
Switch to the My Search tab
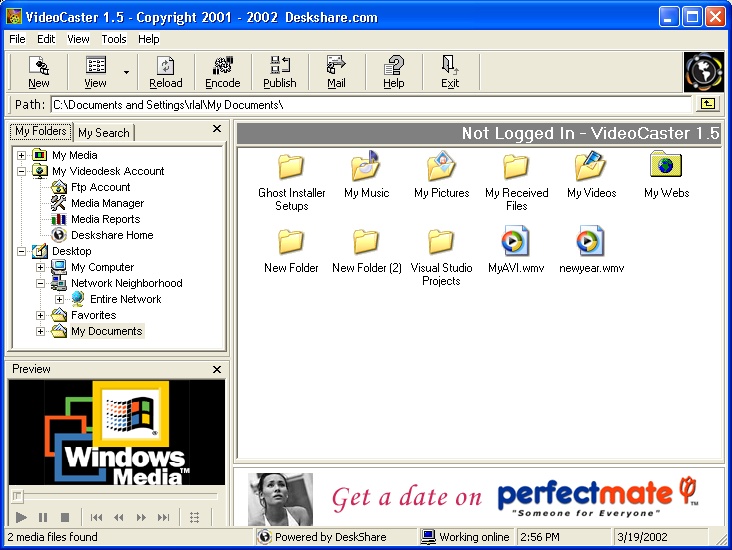pyautogui.click(x=104, y=133)
